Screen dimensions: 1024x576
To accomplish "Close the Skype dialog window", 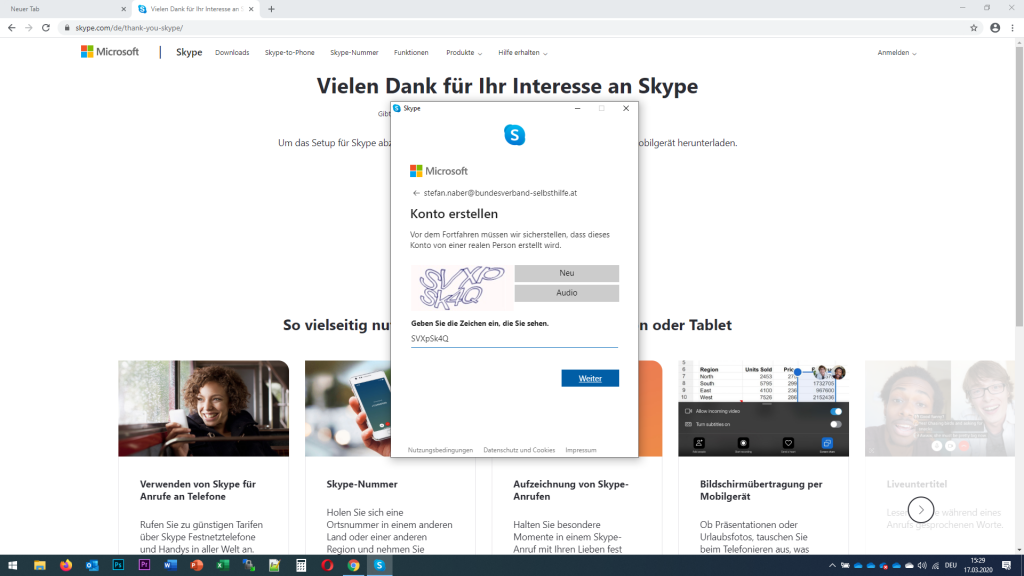I will coord(626,108).
